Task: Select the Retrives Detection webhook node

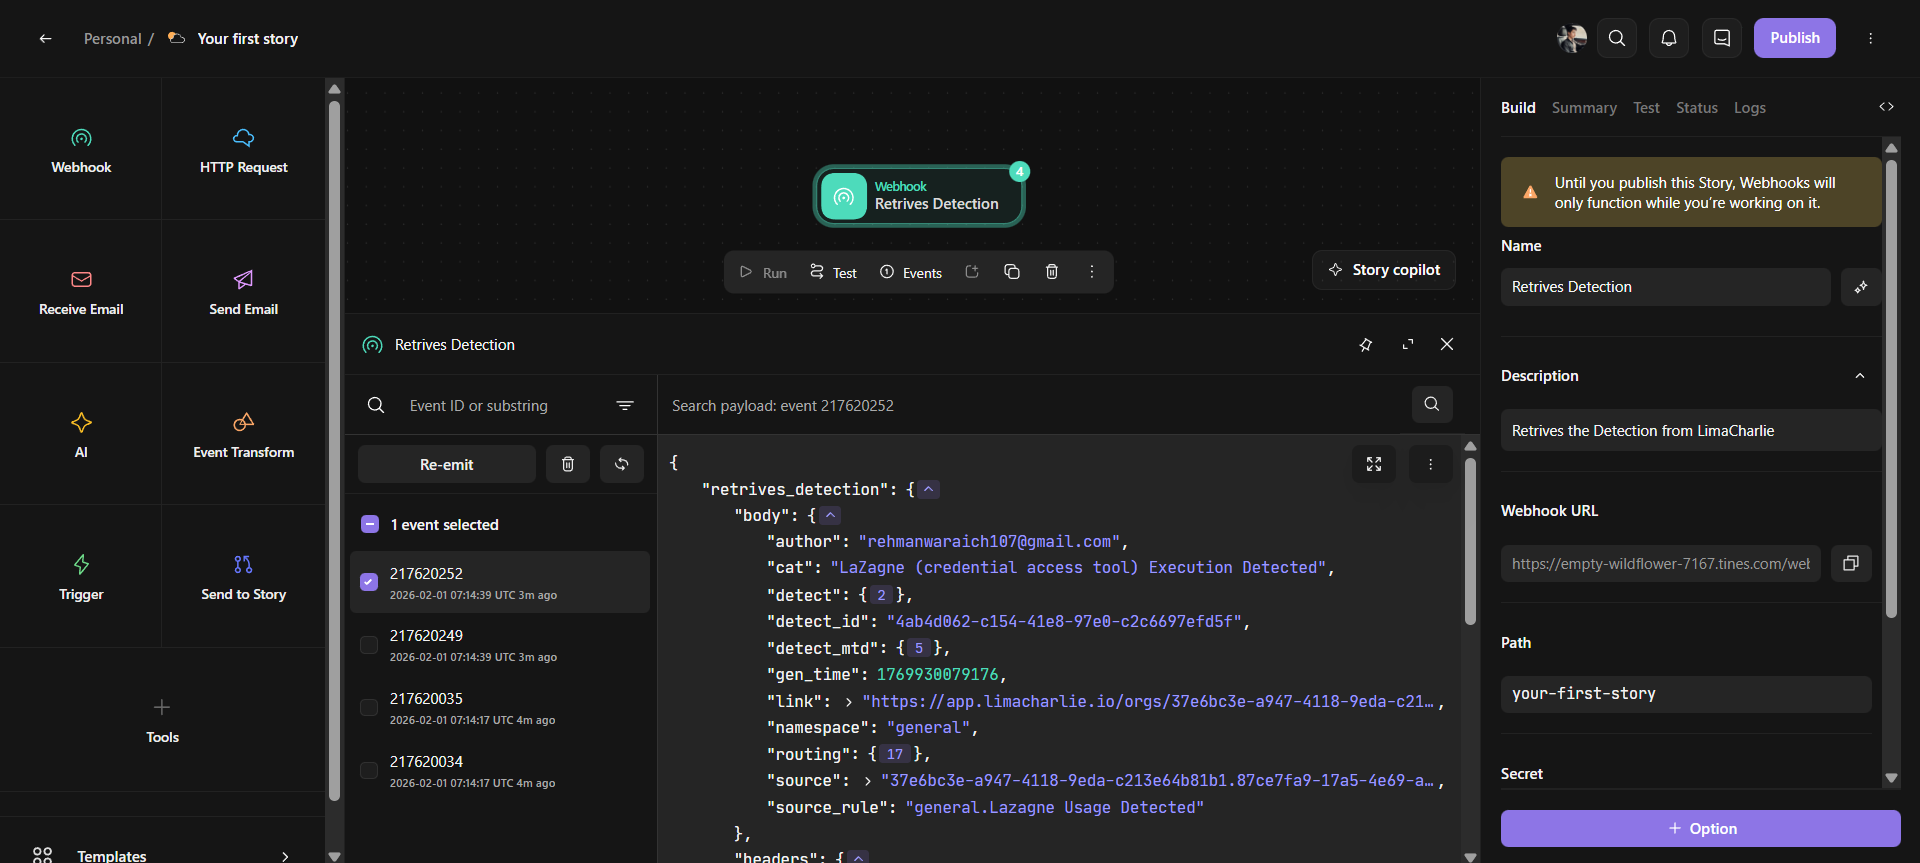Action: click(x=919, y=196)
